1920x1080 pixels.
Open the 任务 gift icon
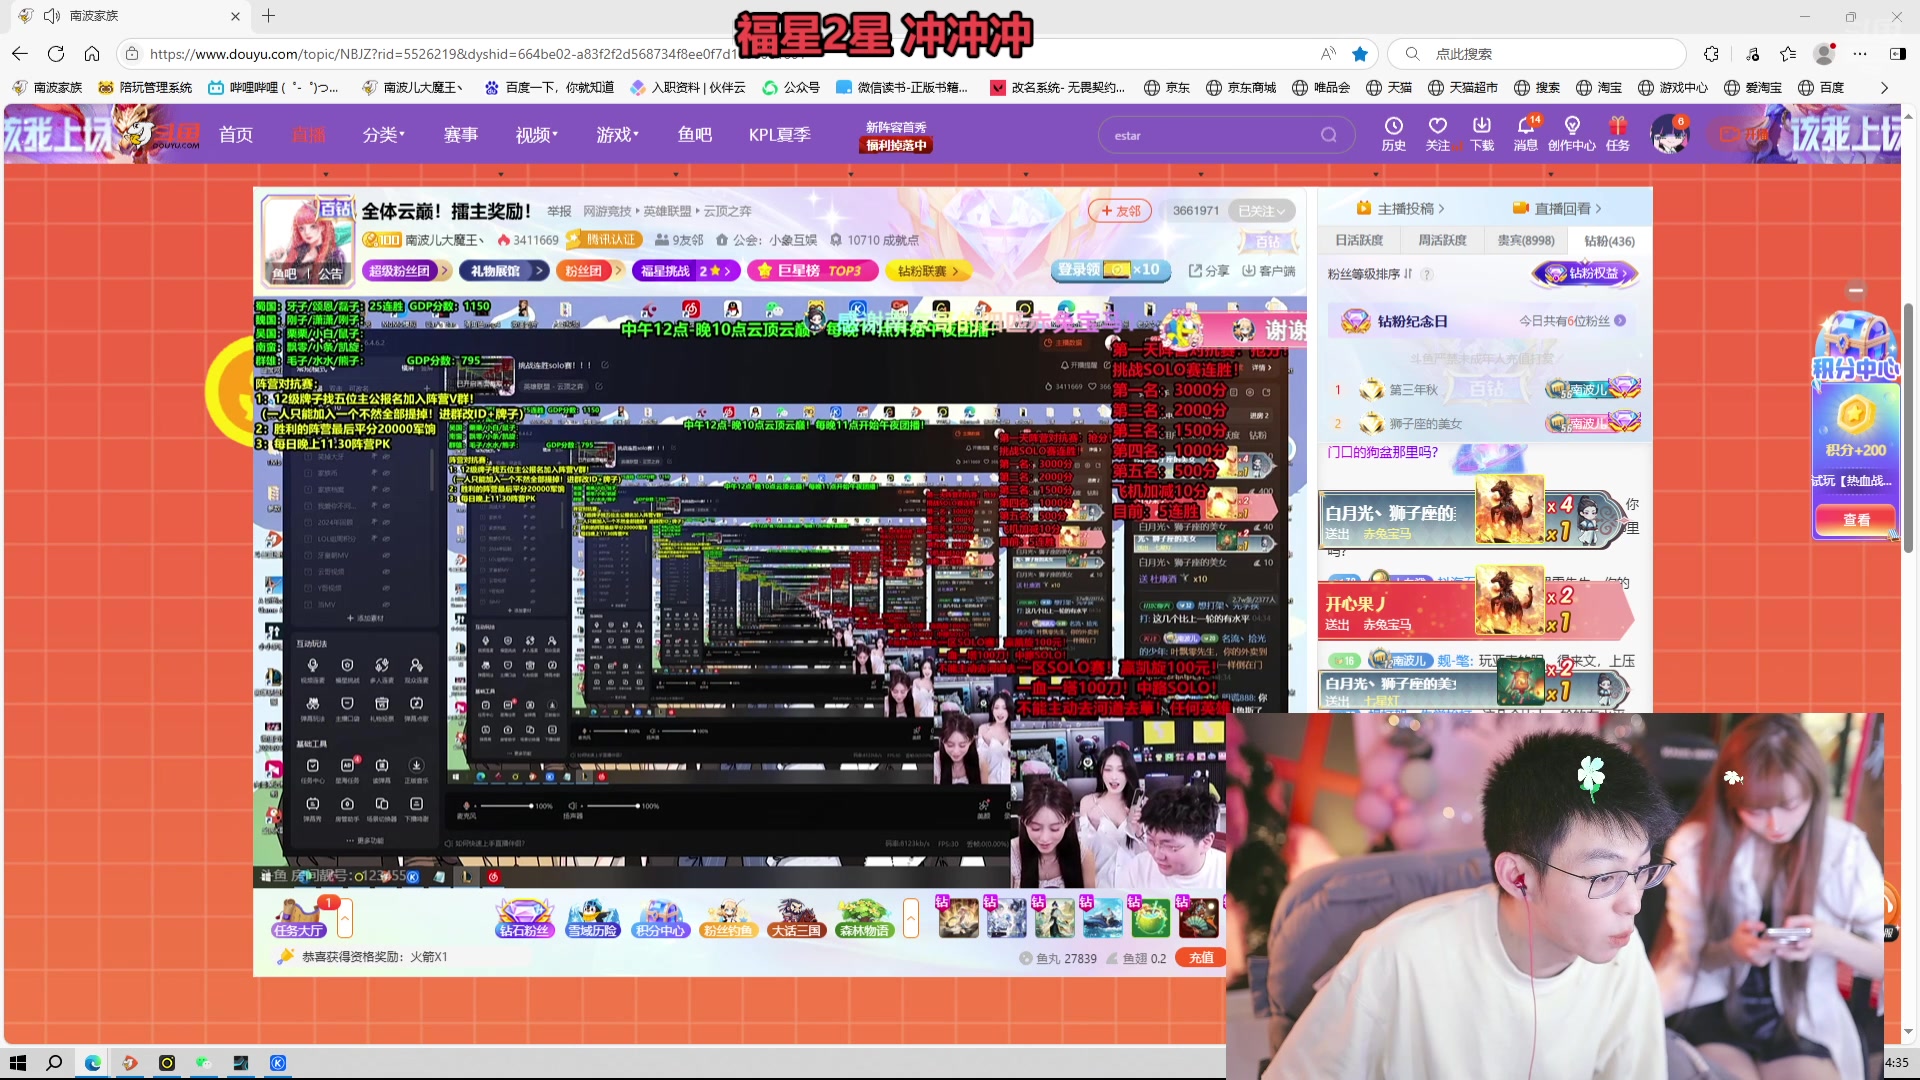[x=1618, y=134]
